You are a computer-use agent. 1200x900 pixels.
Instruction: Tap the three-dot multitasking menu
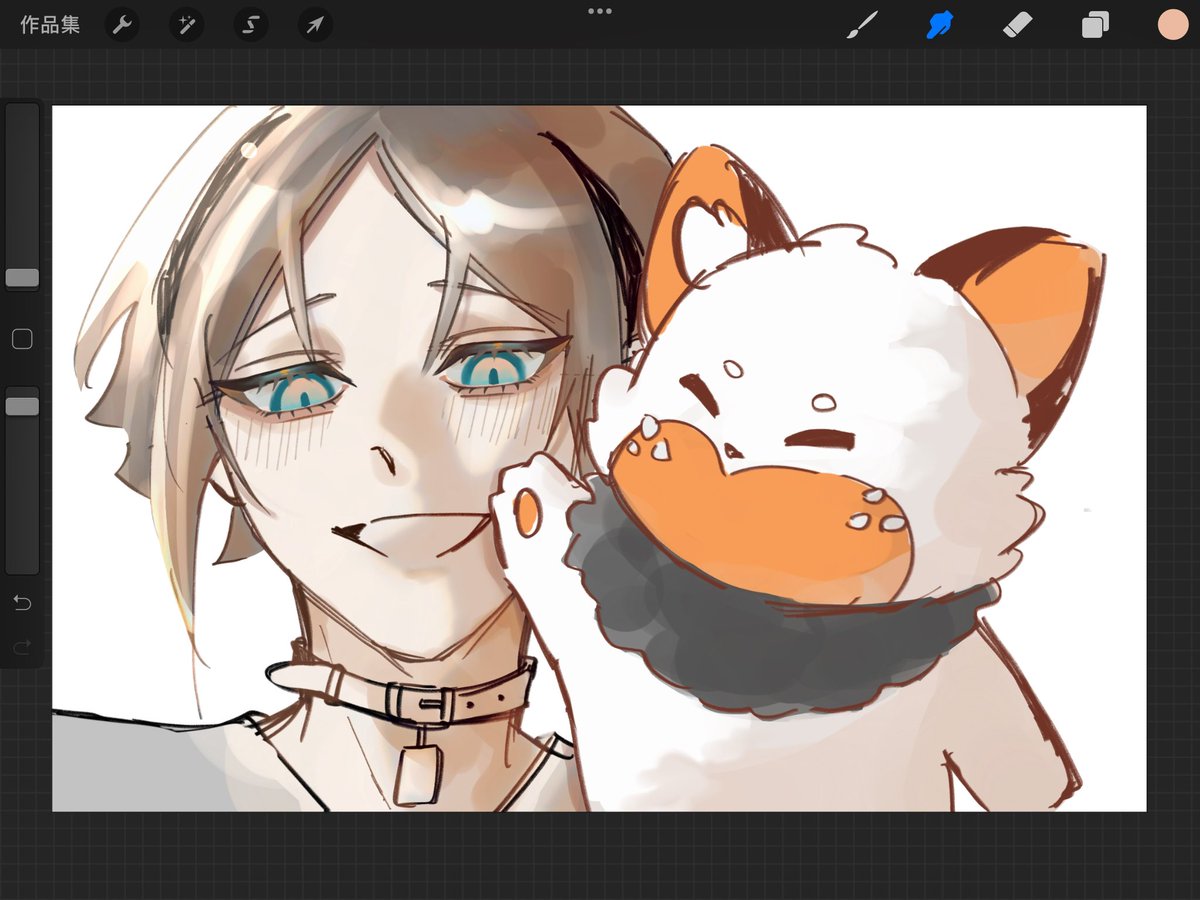tap(600, 11)
